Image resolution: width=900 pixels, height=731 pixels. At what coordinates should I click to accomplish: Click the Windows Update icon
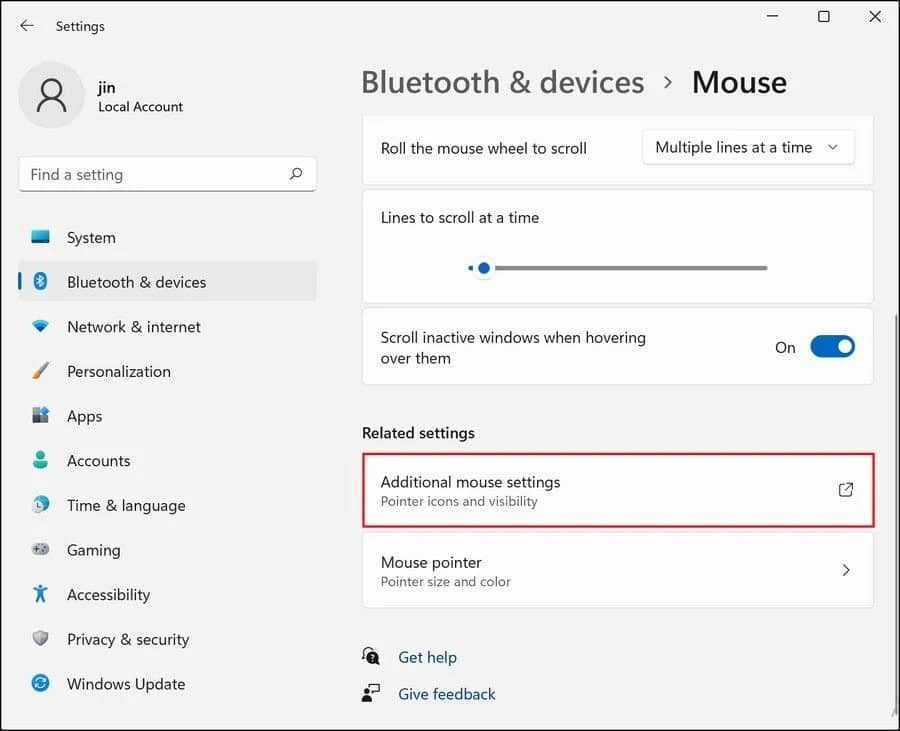(40, 684)
